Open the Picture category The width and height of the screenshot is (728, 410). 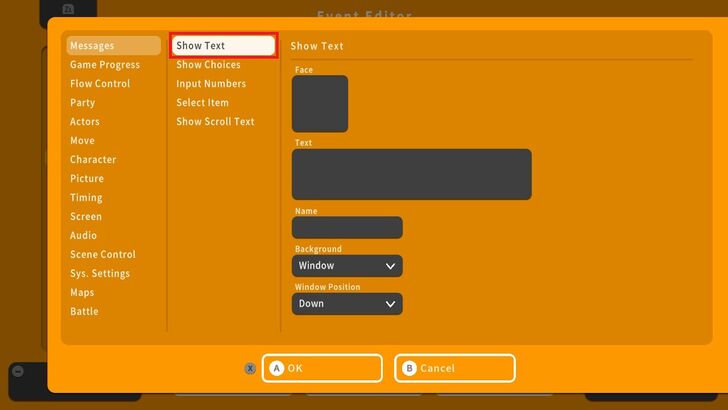(x=87, y=179)
